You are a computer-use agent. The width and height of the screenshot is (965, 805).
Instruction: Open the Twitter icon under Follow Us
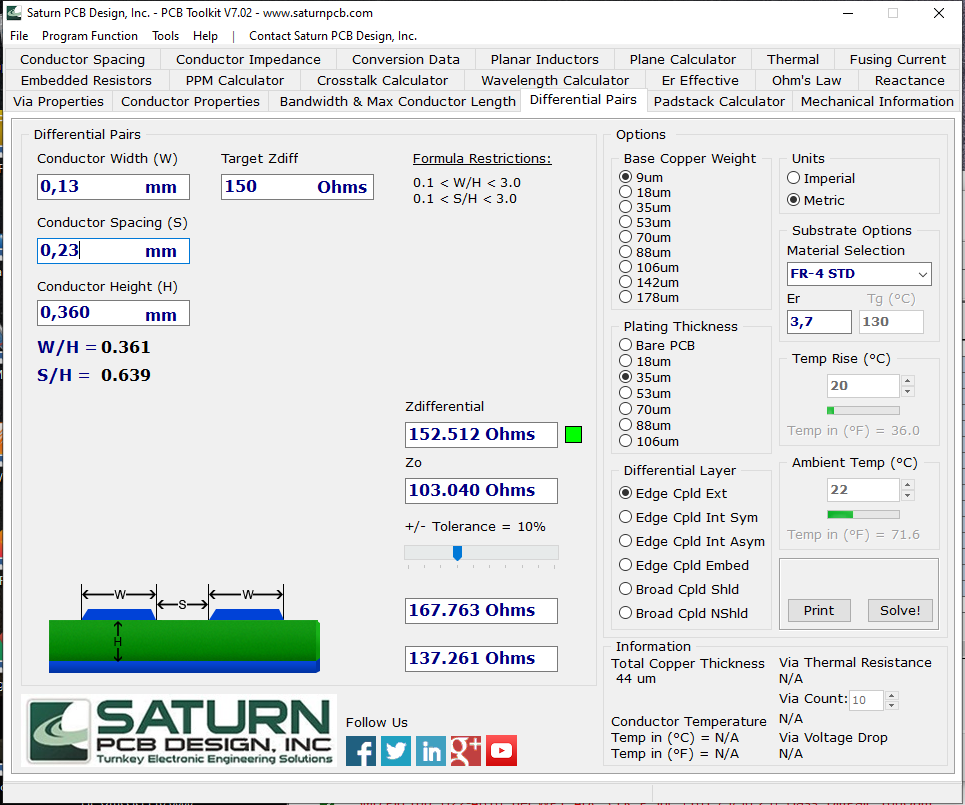396,751
